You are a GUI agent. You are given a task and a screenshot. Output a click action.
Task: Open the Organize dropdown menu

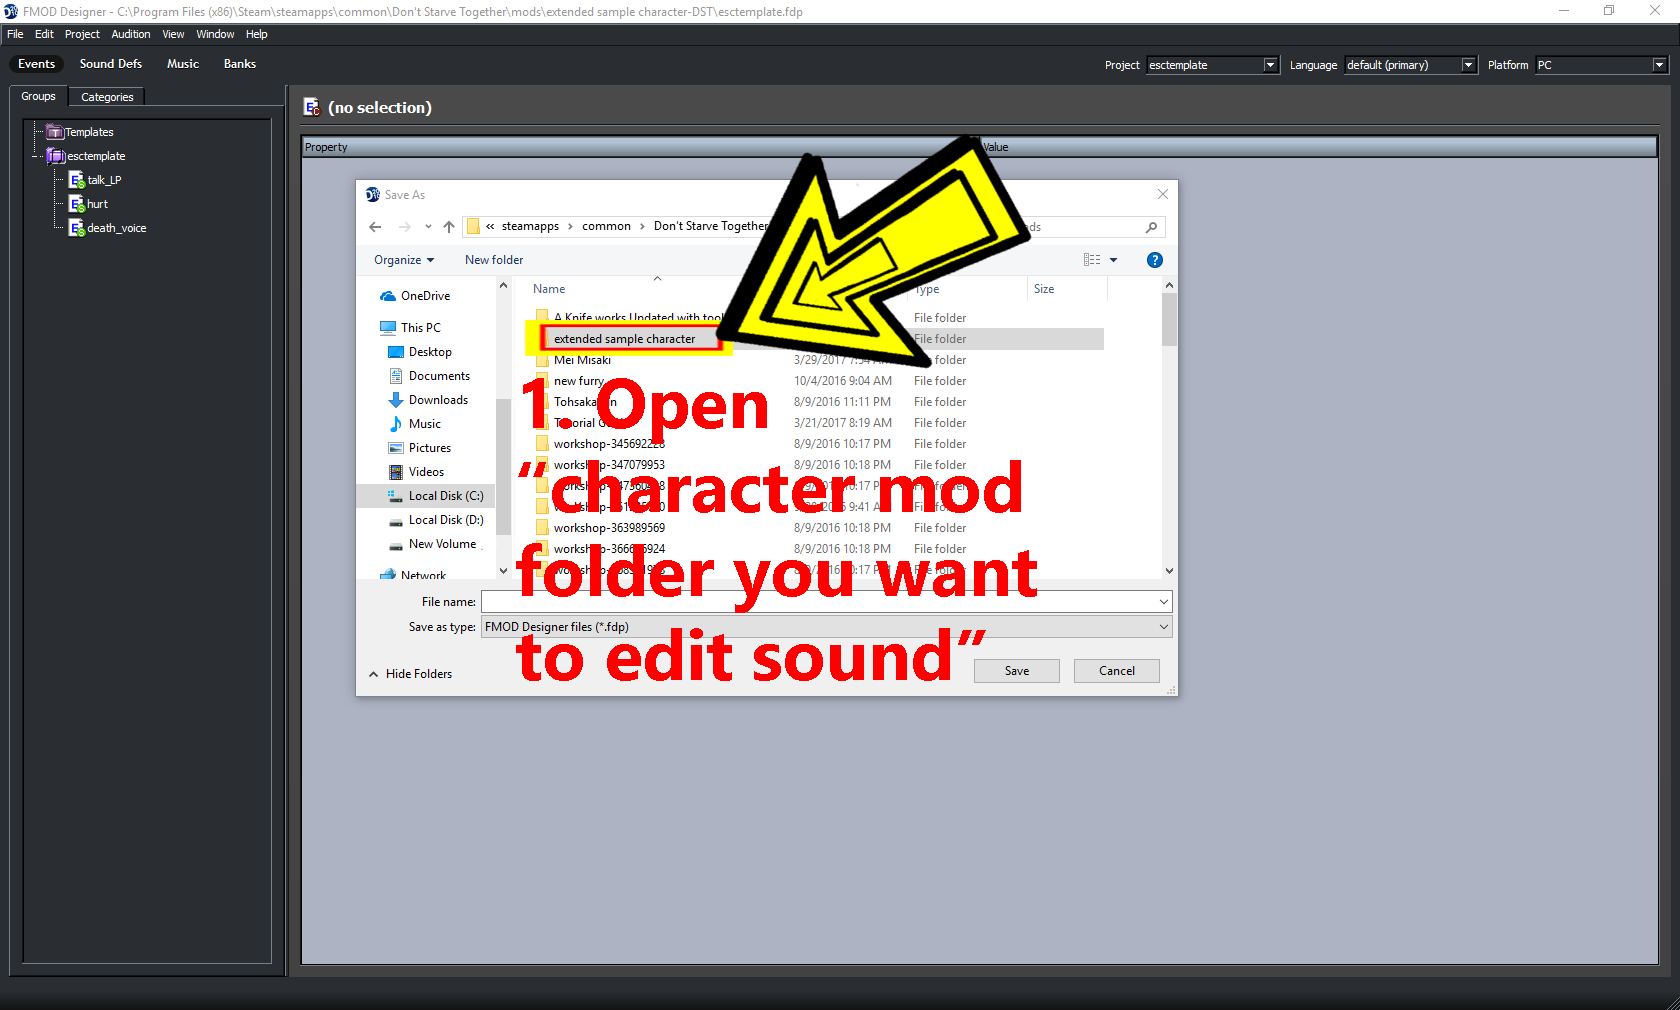[404, 260]
